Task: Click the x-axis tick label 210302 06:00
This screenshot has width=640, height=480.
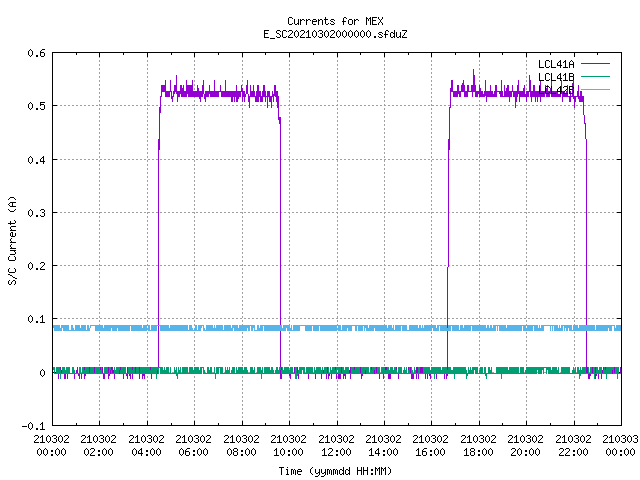Action: point(193,446)
